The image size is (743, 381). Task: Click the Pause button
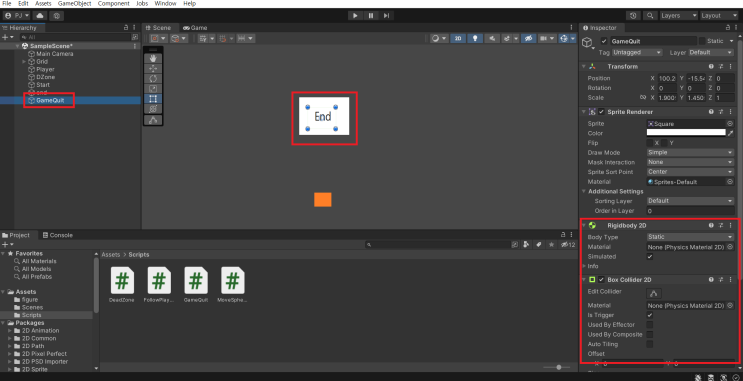tap(371, 16)
